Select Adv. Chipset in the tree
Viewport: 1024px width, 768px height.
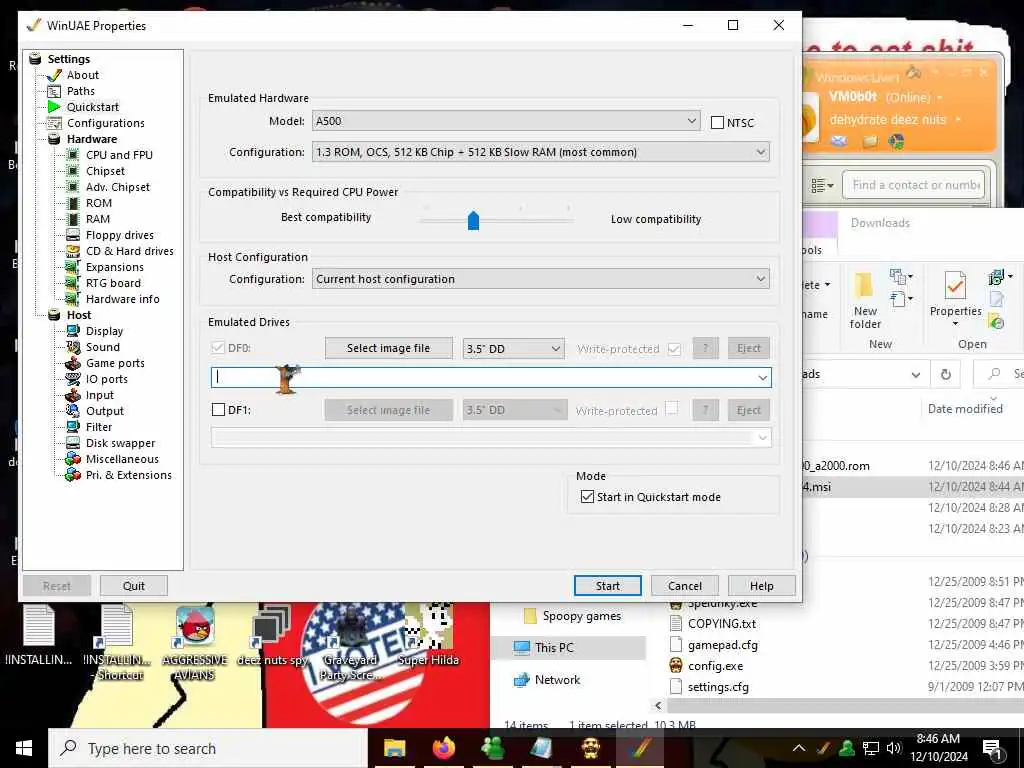click(x=118, y=187)
